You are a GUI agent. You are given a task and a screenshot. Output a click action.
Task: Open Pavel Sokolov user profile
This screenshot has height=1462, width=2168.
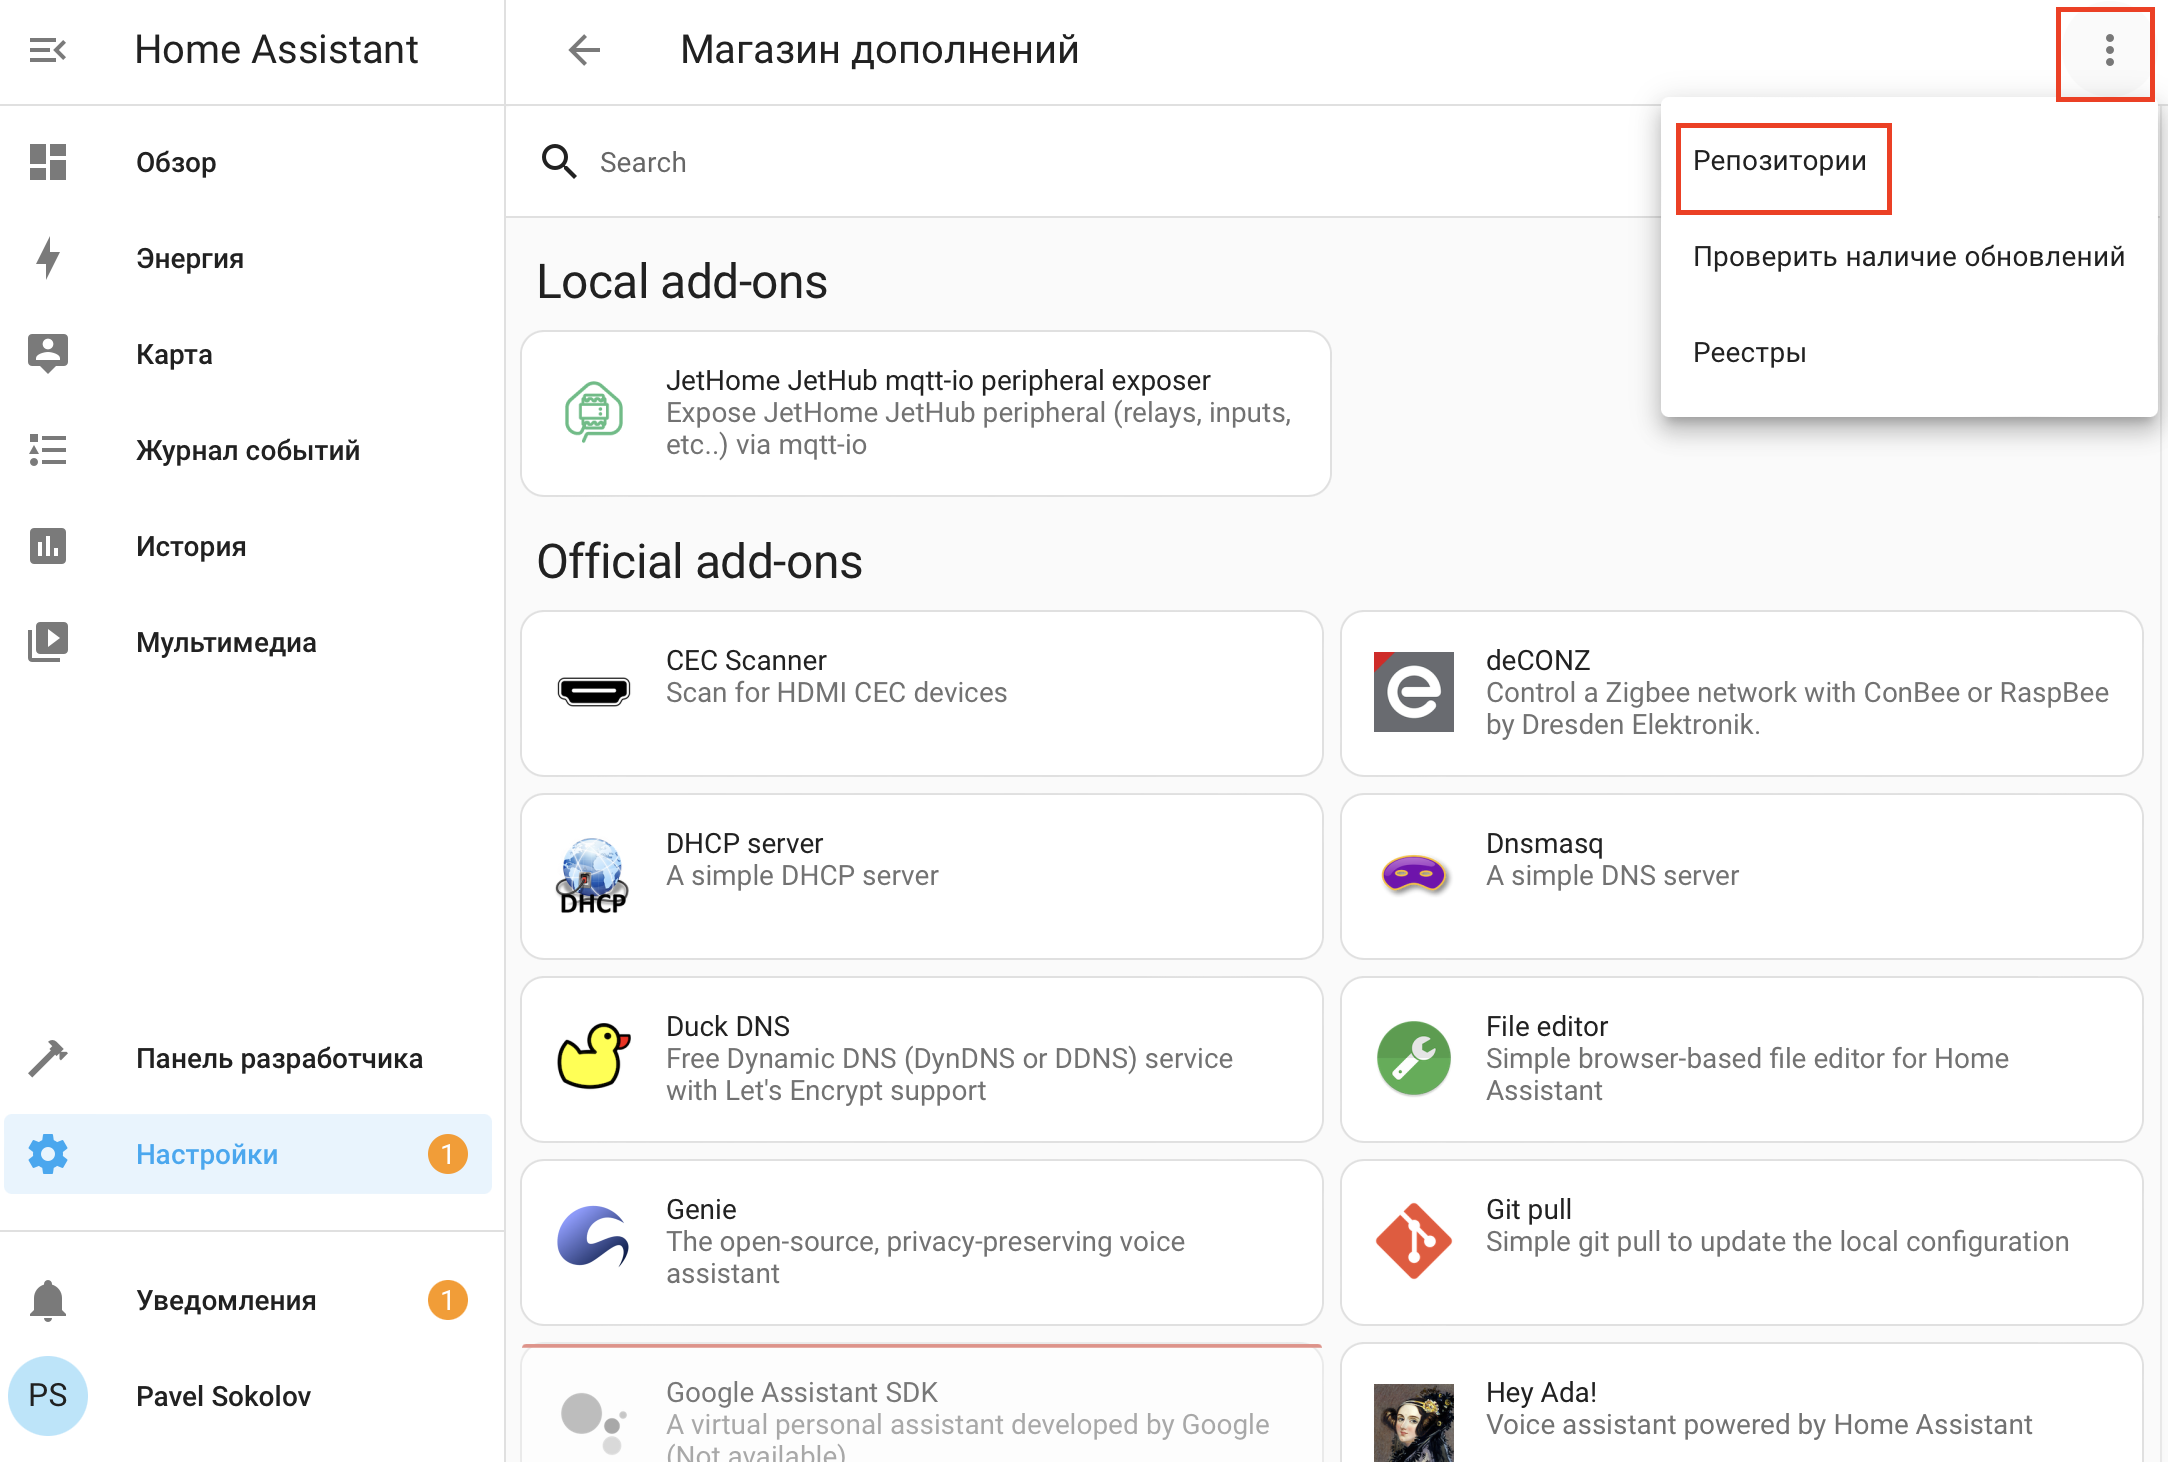click(222, 1396)
